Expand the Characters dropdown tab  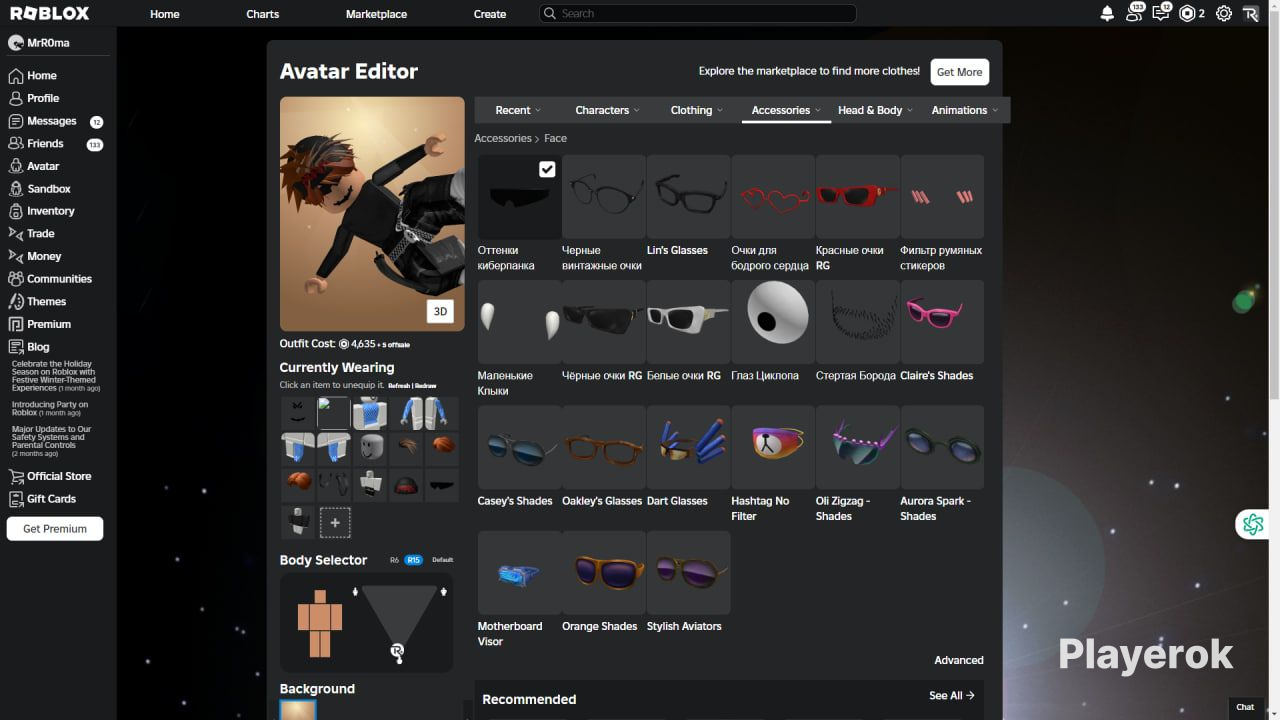click(608, 110)
